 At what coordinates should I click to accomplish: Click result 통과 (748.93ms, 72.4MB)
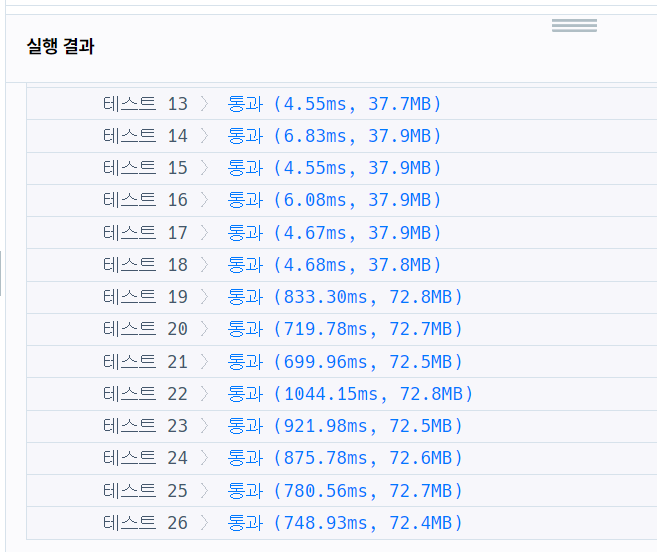pos(345,523)
